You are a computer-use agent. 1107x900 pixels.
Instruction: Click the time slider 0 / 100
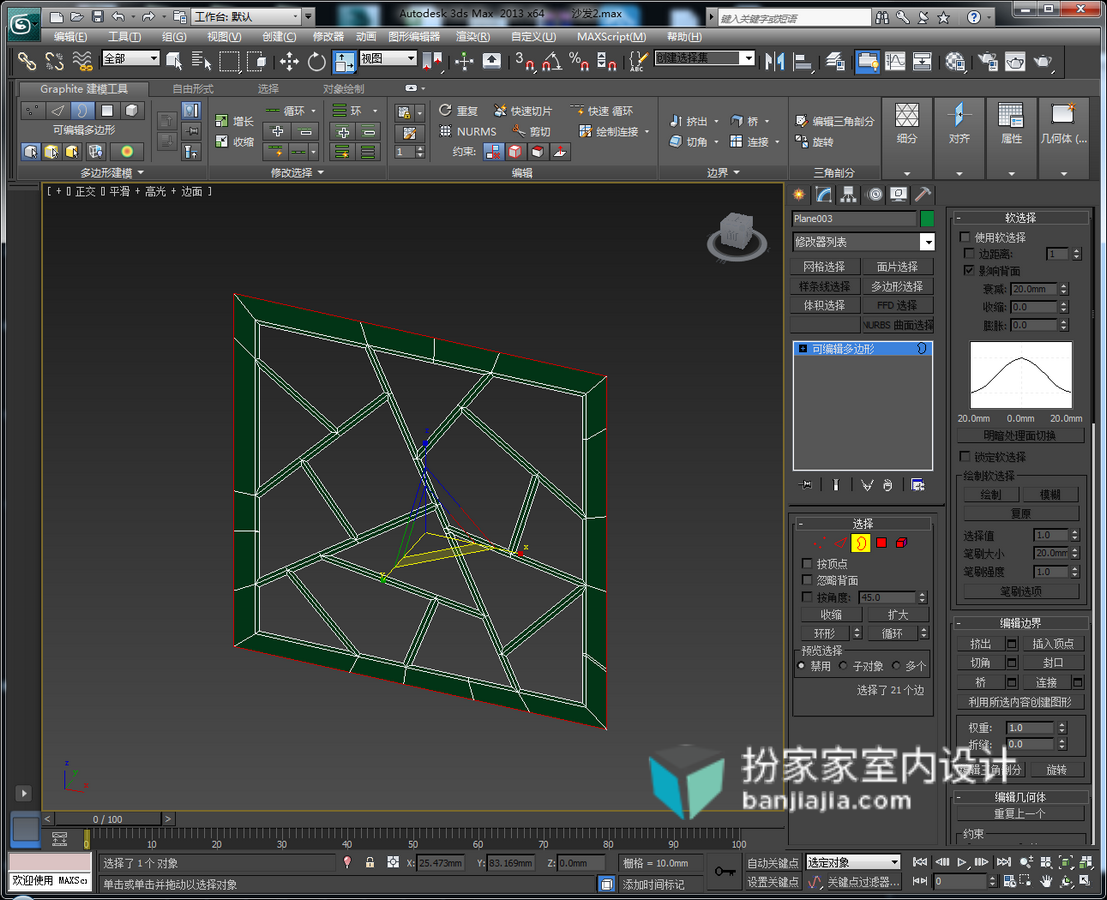pos(107,819)
